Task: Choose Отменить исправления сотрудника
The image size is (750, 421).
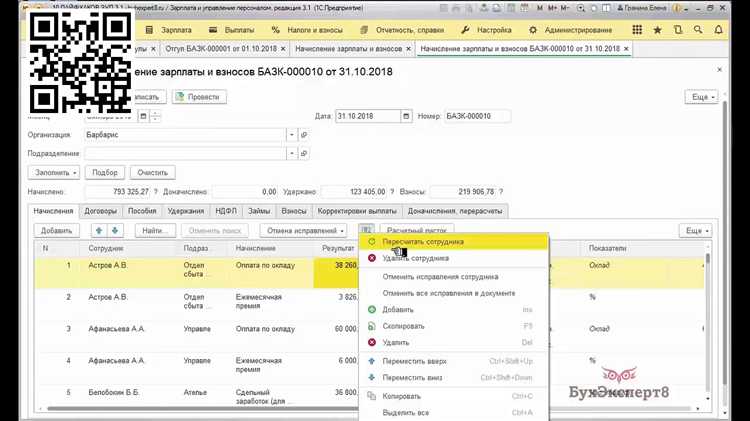Action: (453, 277)
